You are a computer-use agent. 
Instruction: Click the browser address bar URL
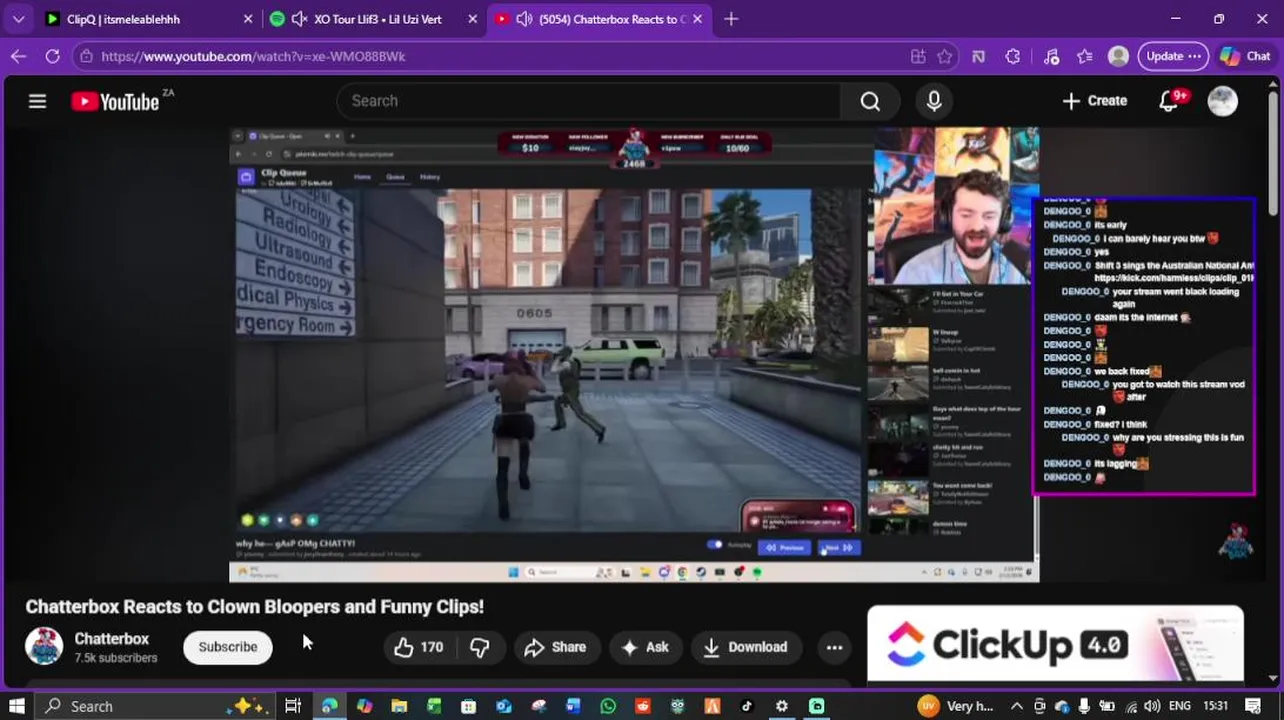point(253,56)
